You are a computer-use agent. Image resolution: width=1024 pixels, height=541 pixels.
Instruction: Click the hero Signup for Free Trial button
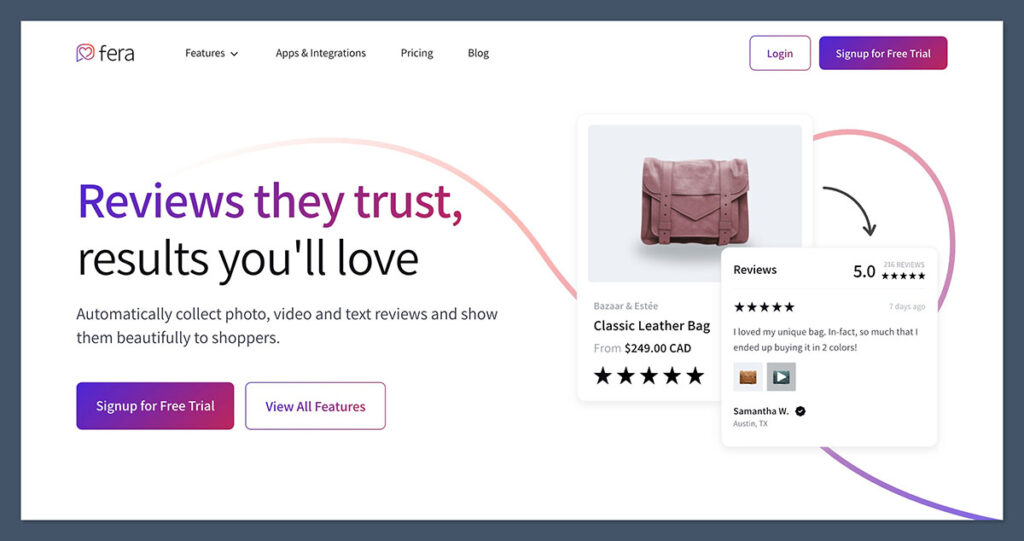[x=155, y=406]
